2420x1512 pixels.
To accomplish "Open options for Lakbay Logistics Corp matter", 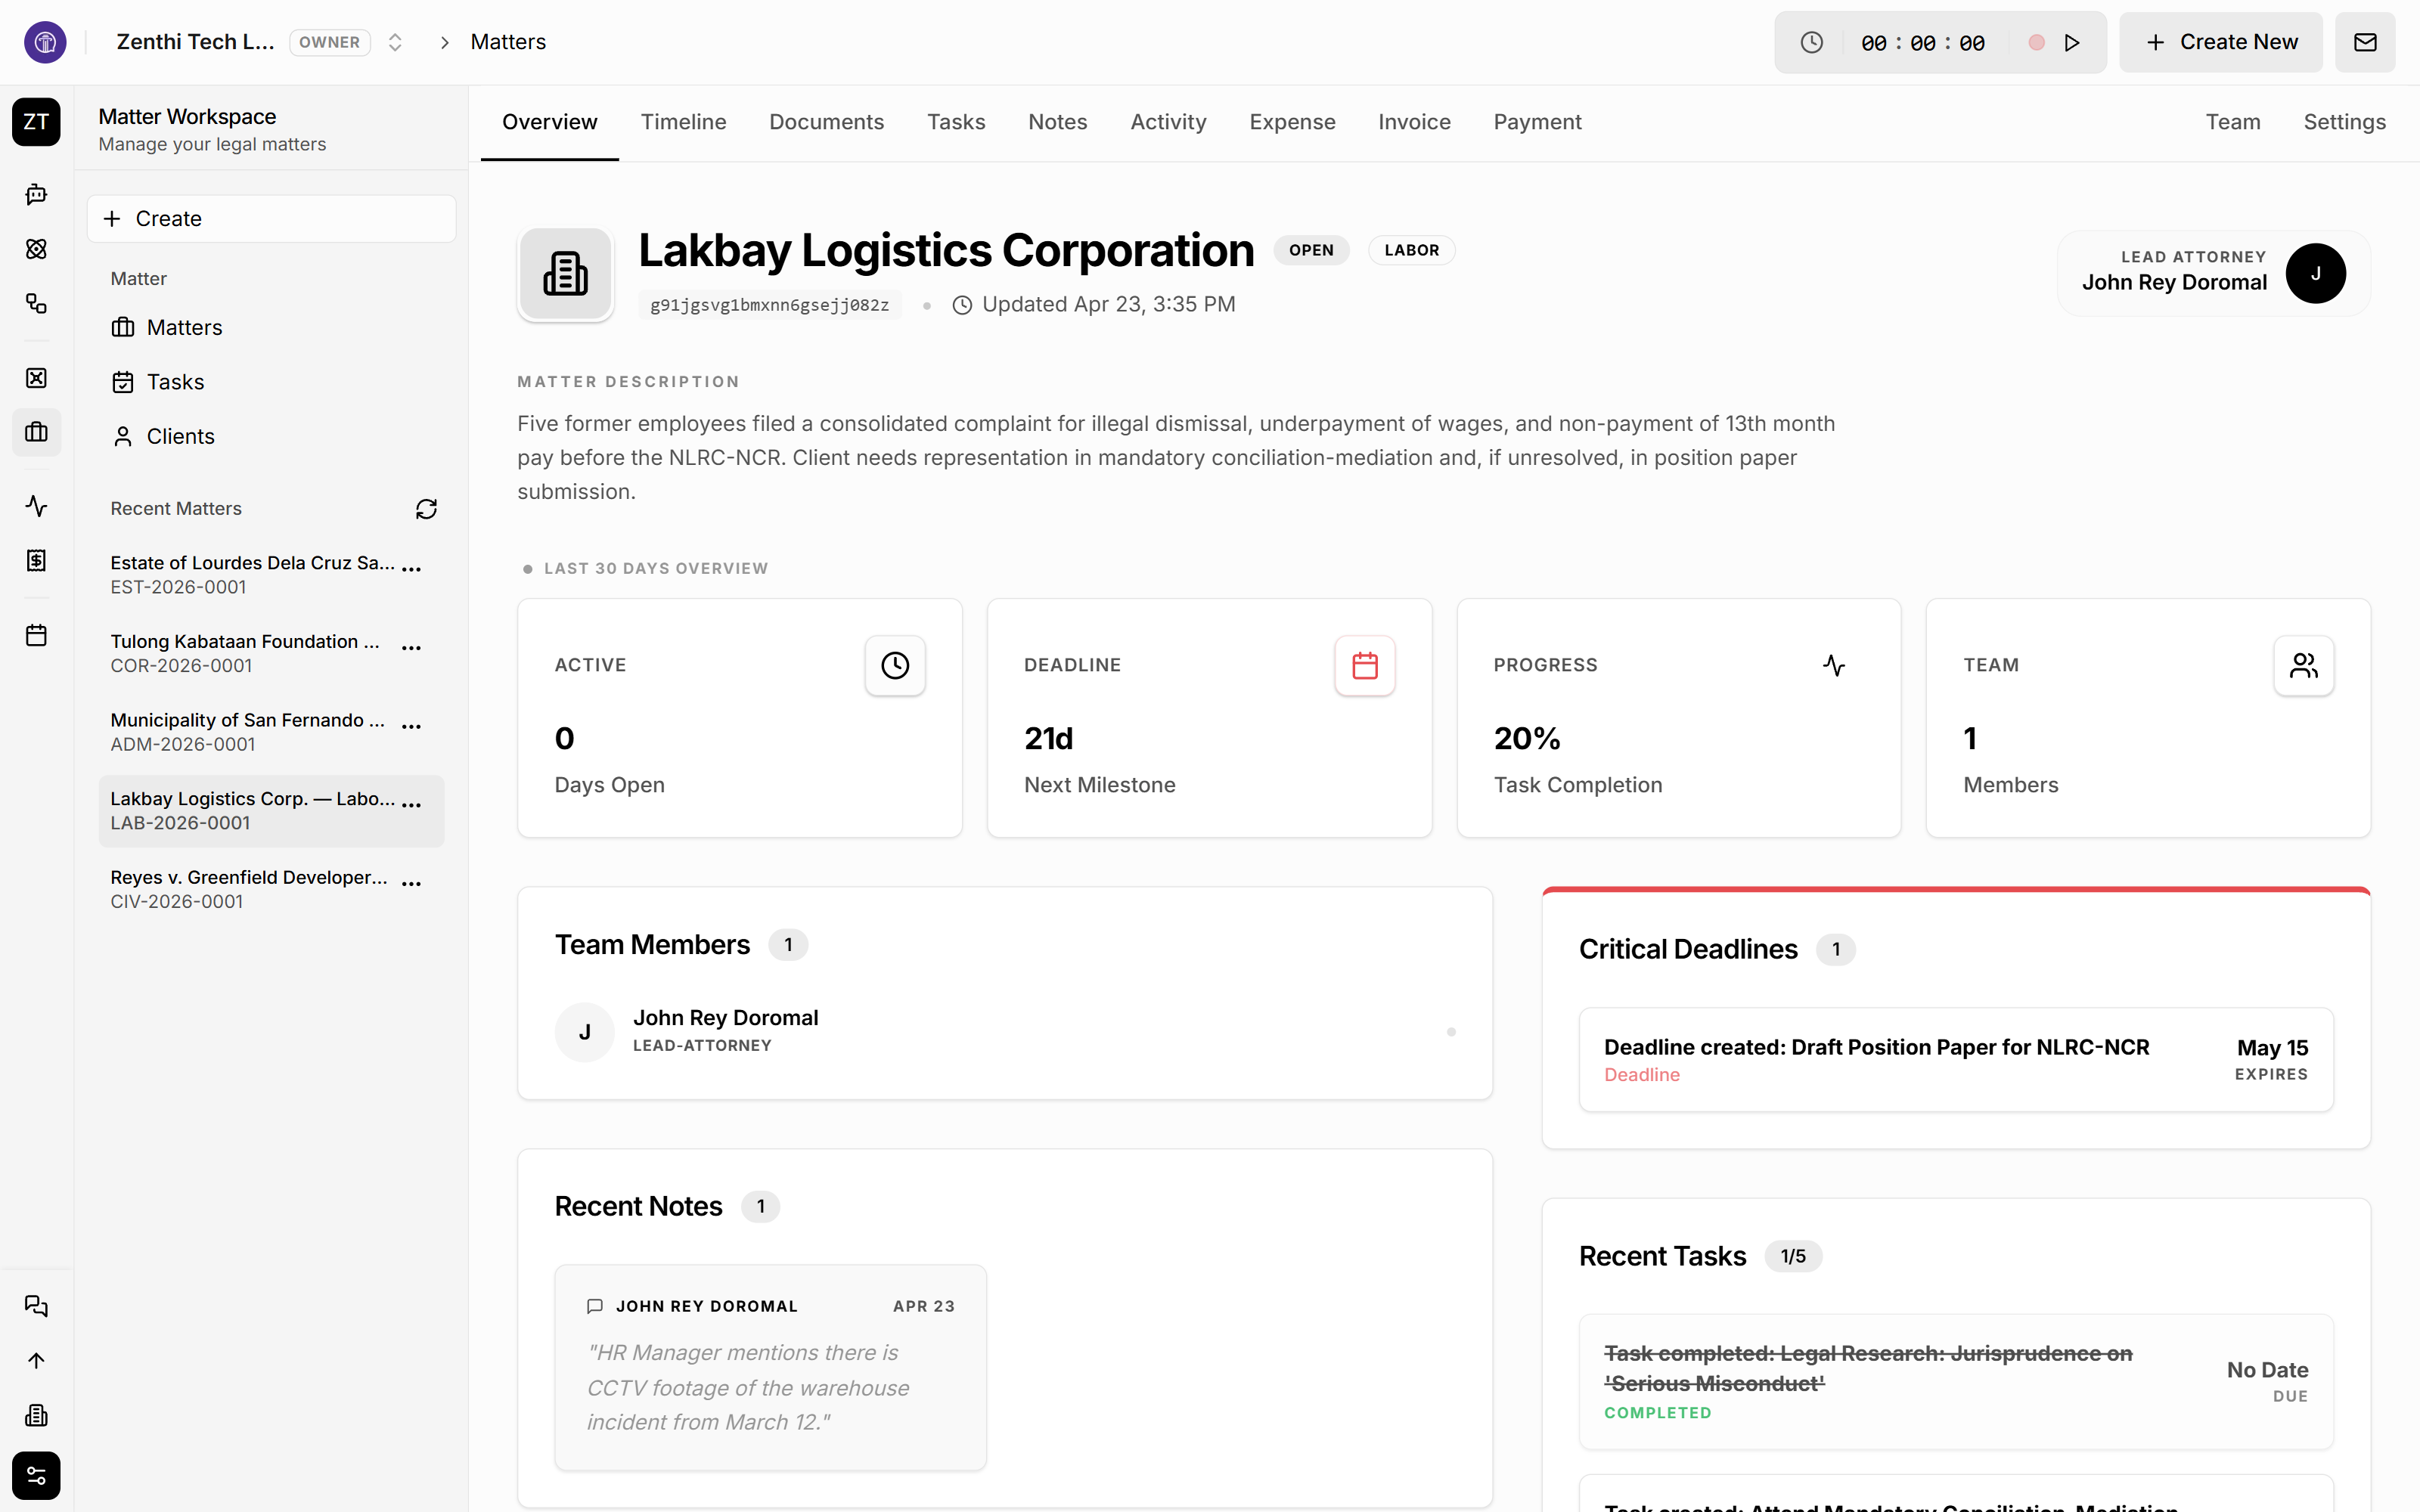I will [x=411, y=805].
